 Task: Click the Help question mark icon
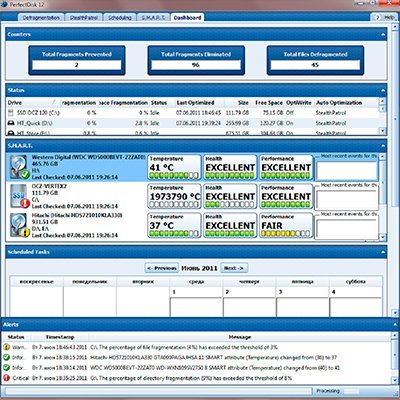tap(378, 17)
